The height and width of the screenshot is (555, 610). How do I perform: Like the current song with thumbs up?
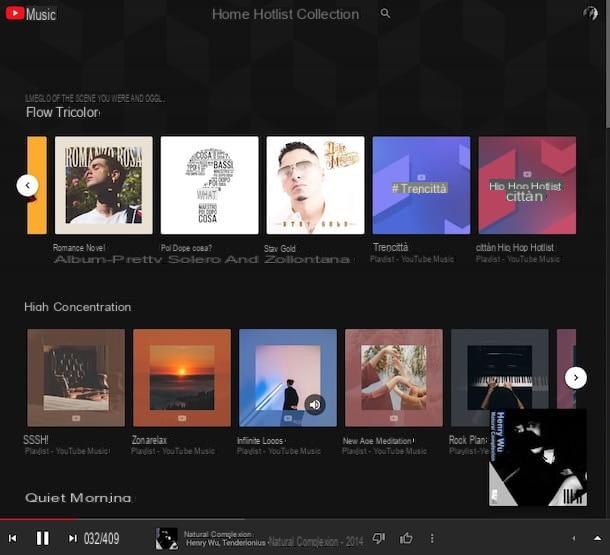[x=406, y=538]
